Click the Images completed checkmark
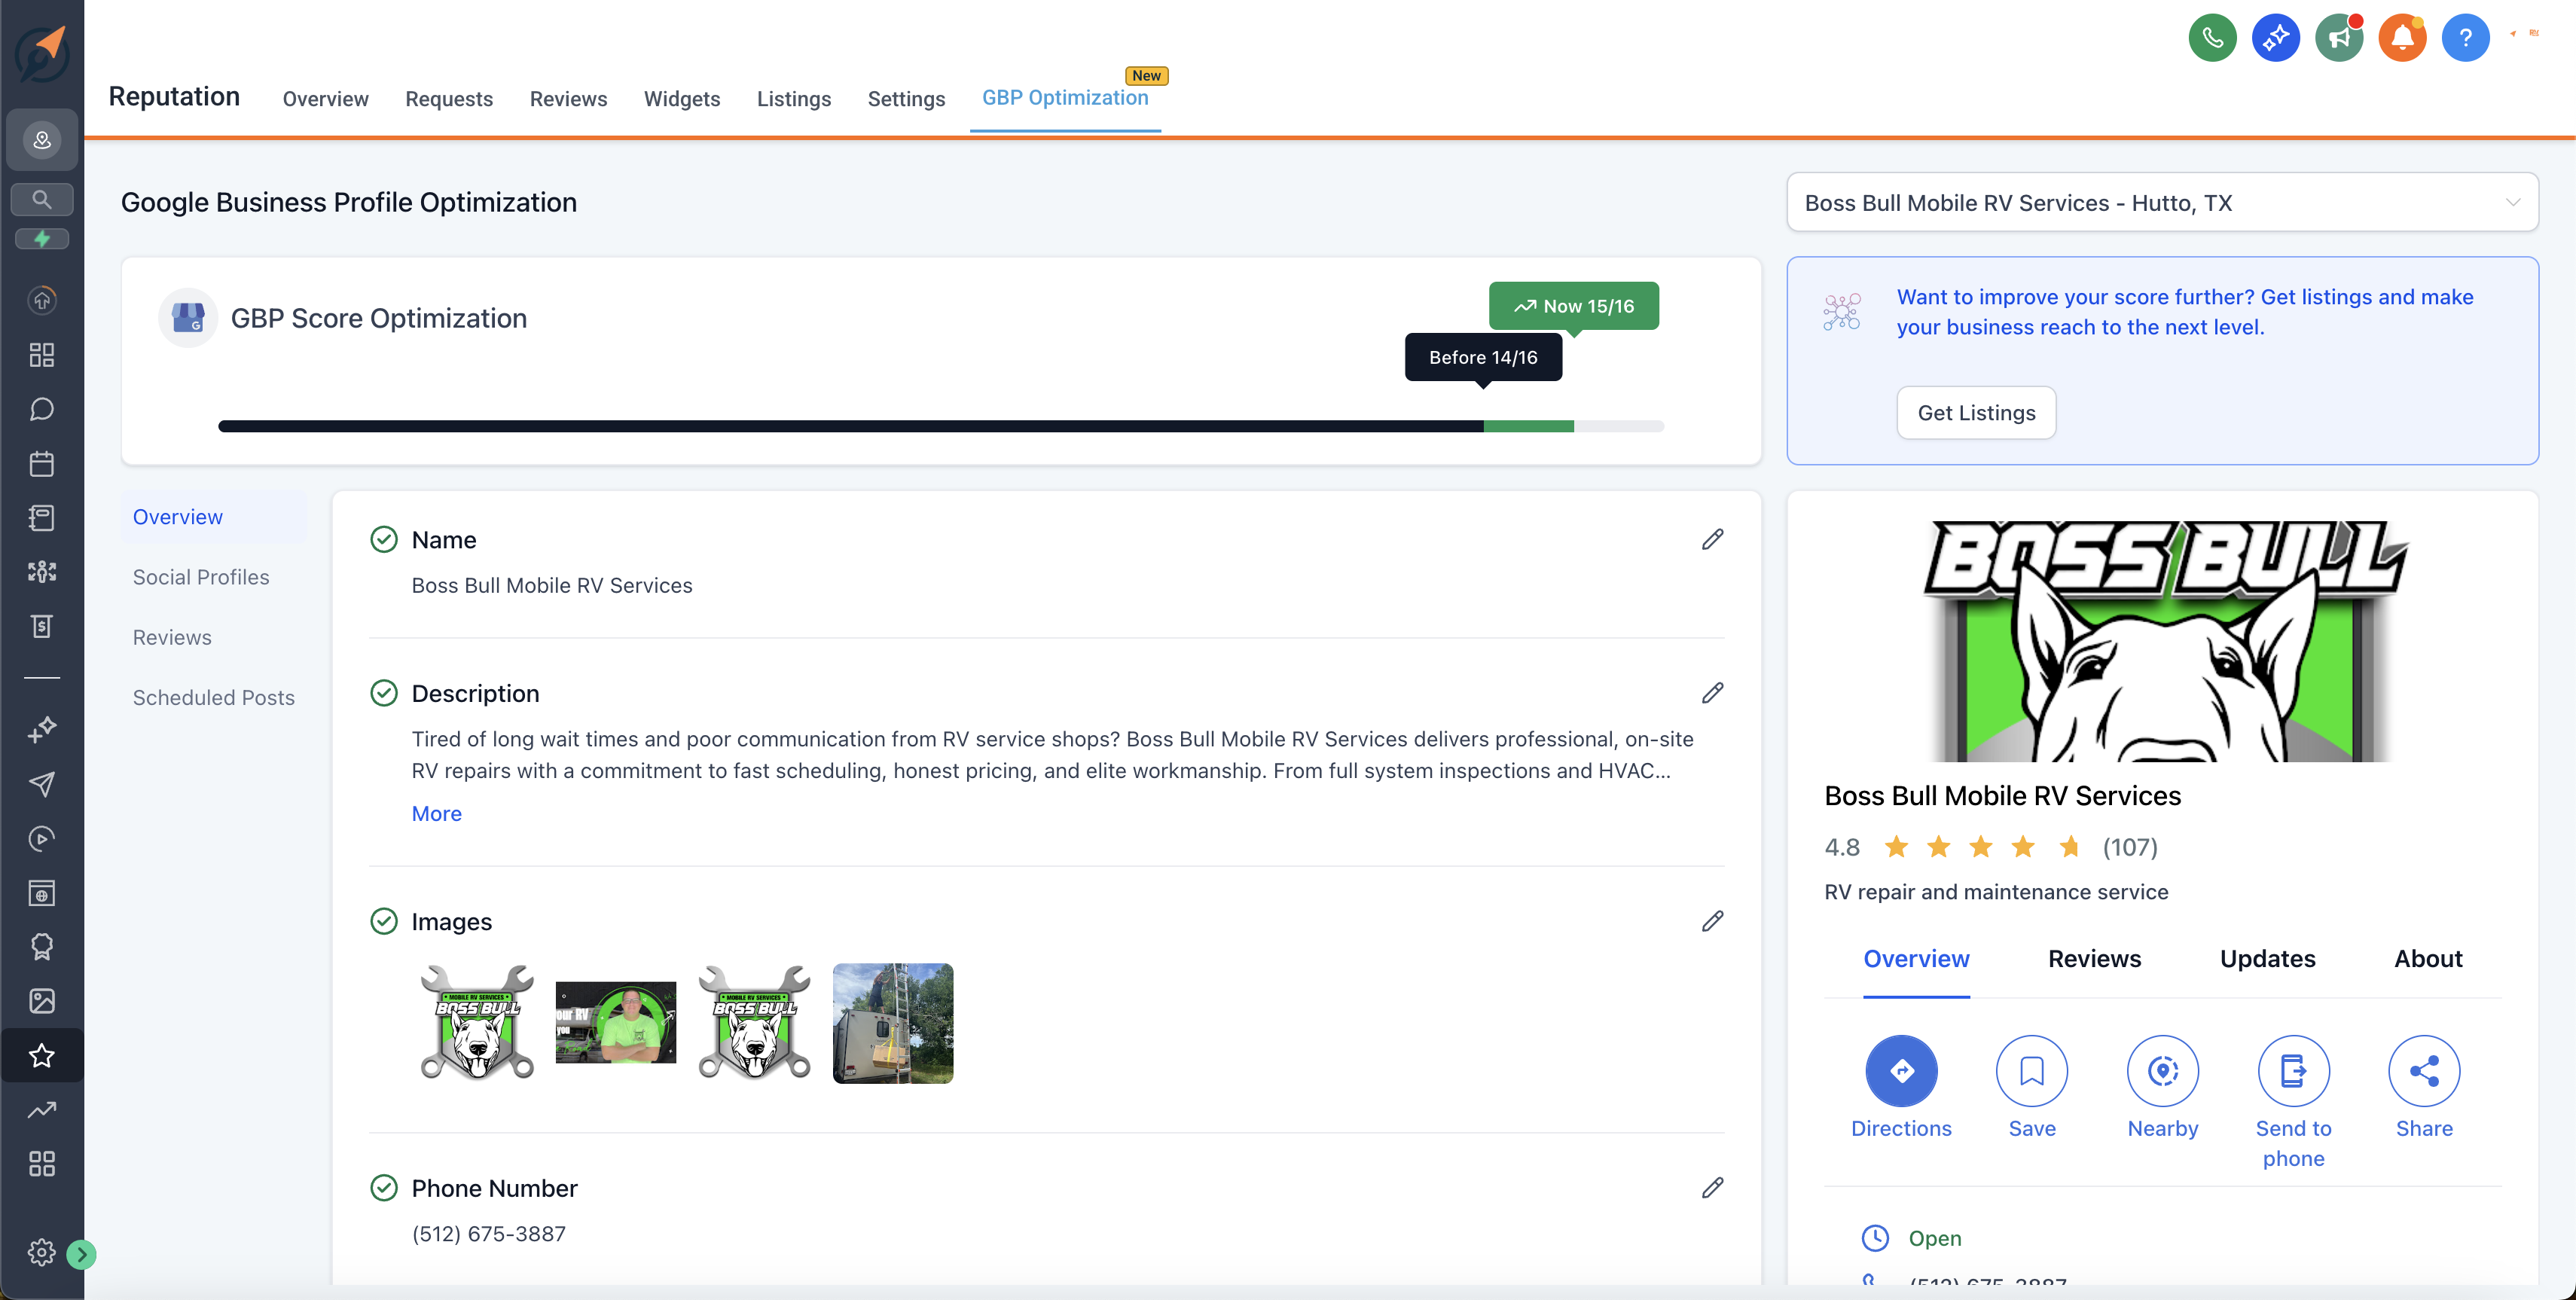 [x=384, y=921]
